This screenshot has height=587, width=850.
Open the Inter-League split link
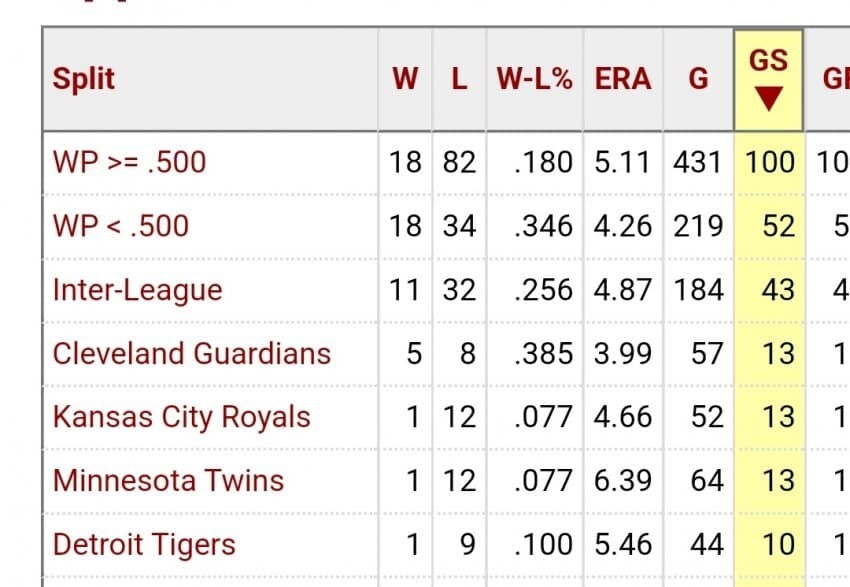click(137, 290)
